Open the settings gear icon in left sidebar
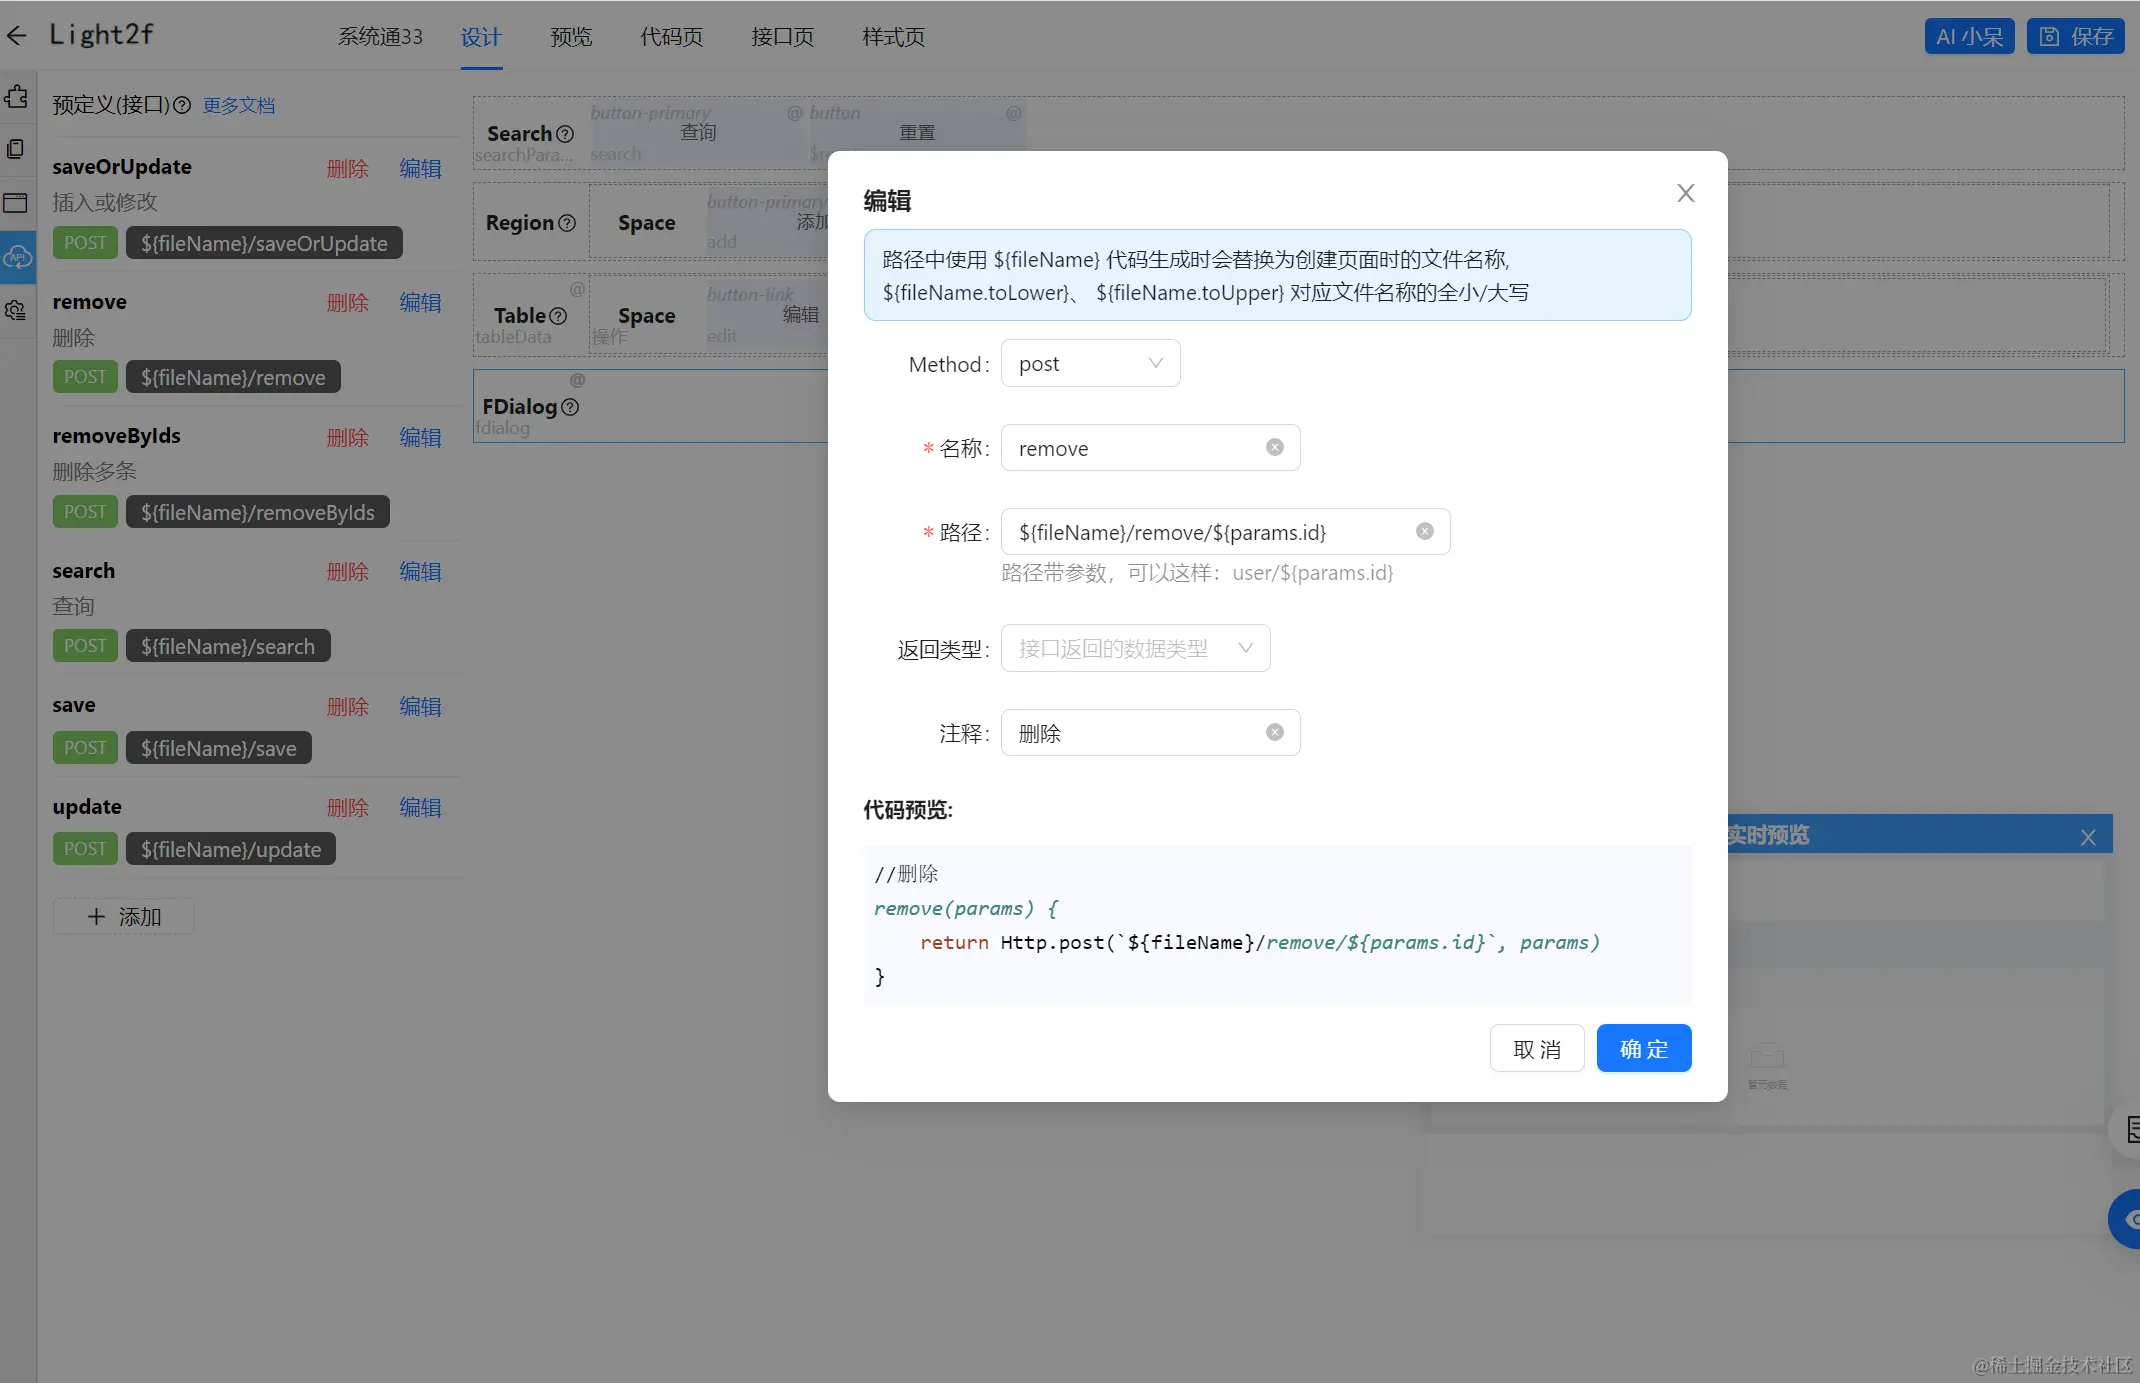The width and height of the screenshot is (2140, 1383). [x=16, y=311]
